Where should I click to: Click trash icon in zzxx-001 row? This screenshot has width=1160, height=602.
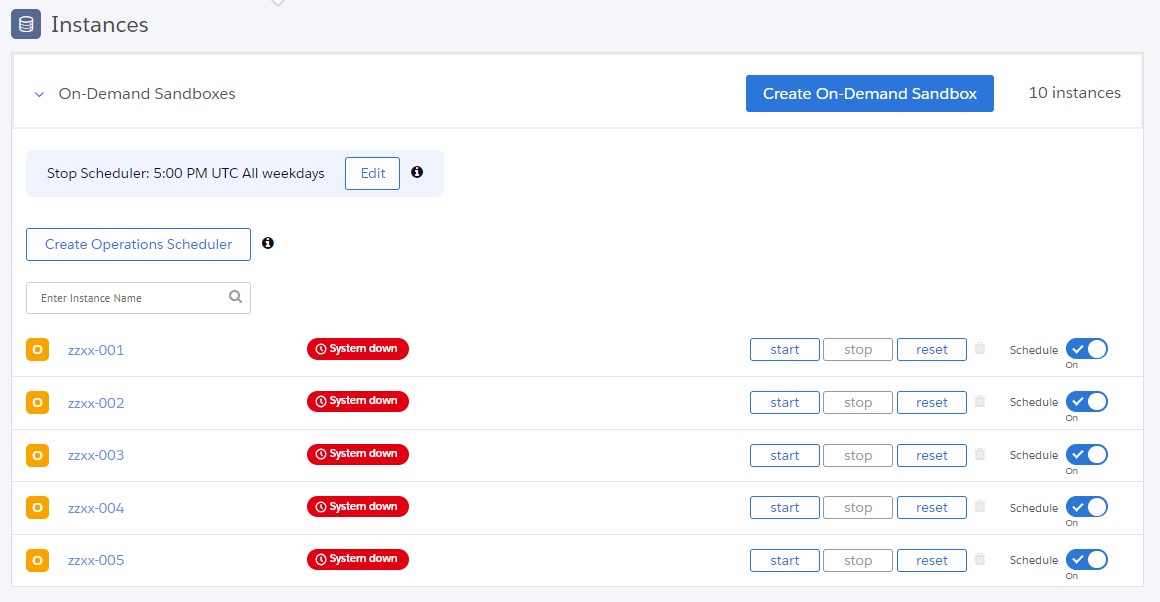coord(979,348)
